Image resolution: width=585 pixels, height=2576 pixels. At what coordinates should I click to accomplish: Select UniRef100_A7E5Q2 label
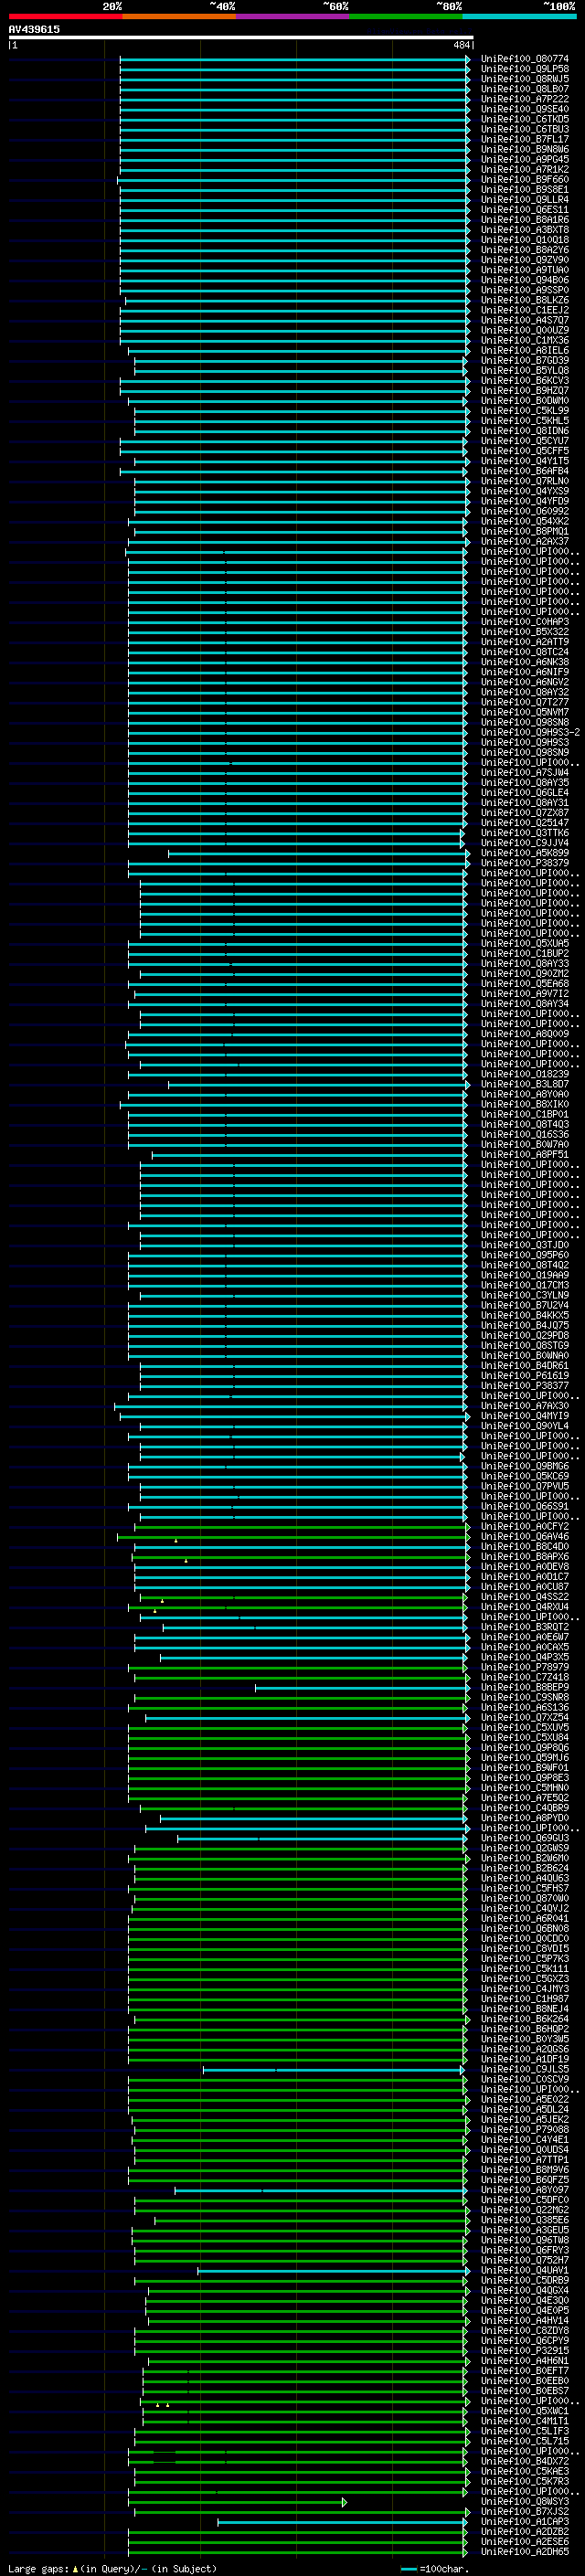pyautogui.click(x=524, y=1797)
